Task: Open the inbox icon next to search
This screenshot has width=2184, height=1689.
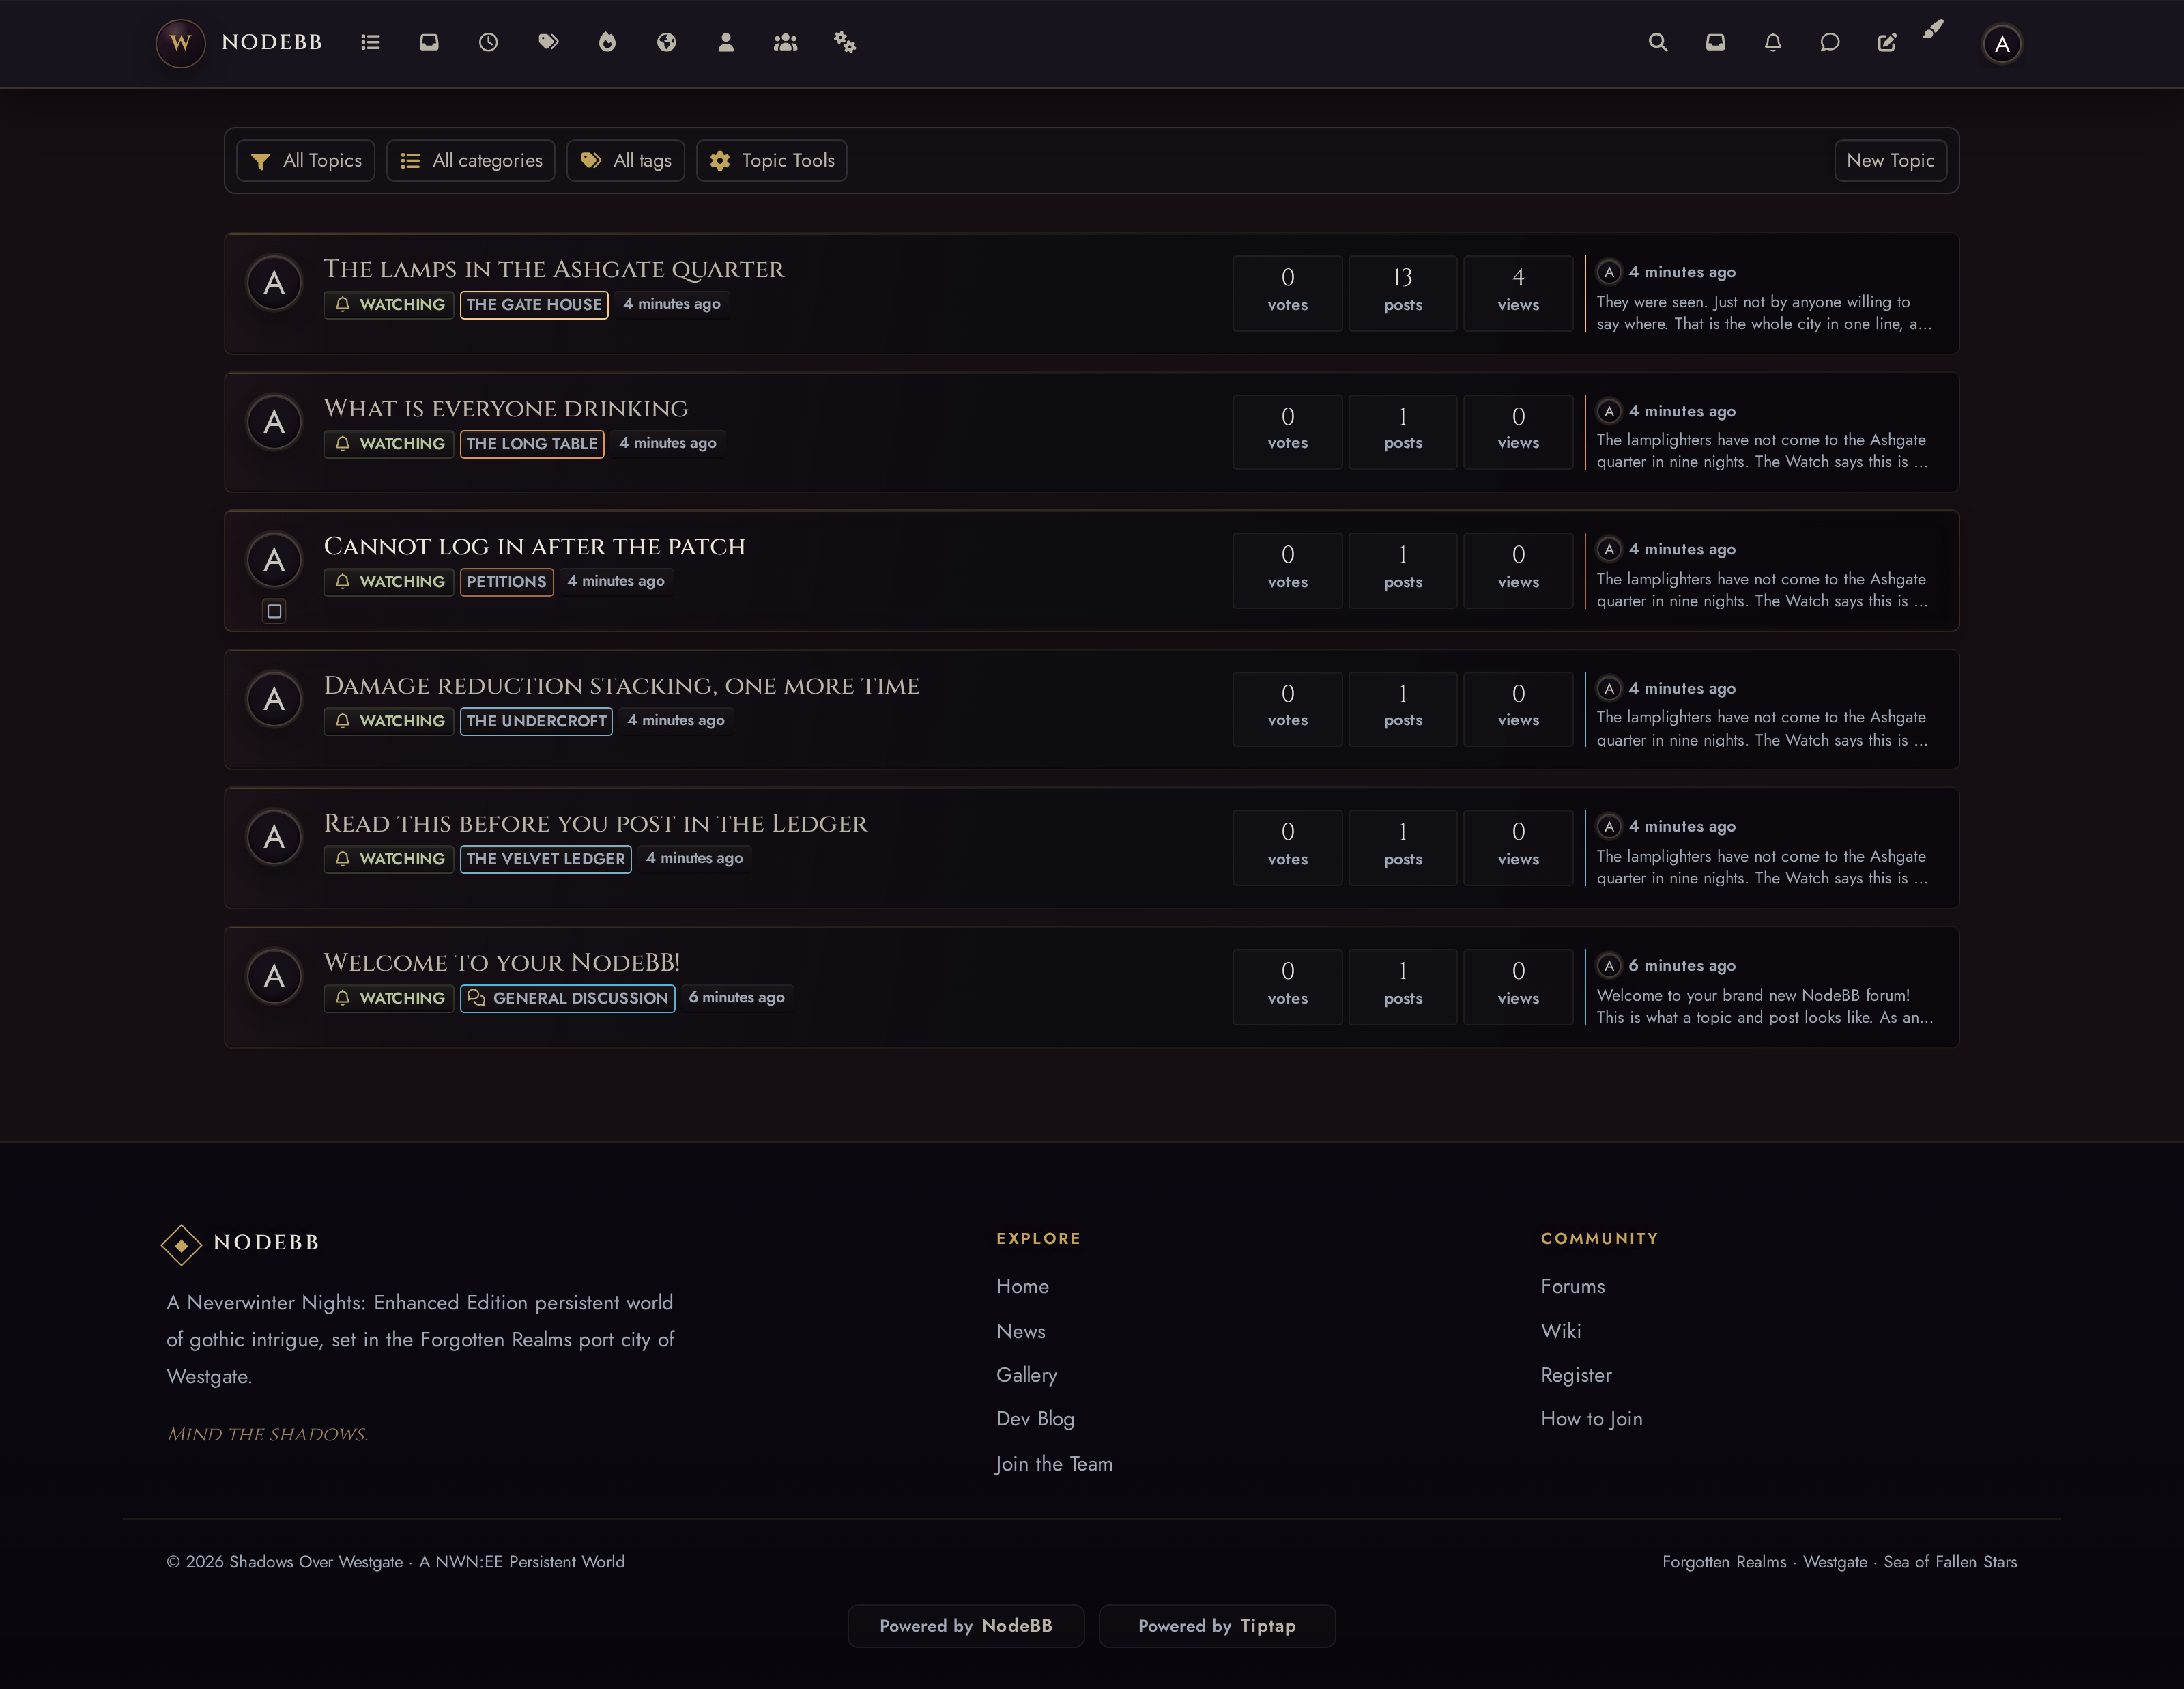Action: [1715, 42]
